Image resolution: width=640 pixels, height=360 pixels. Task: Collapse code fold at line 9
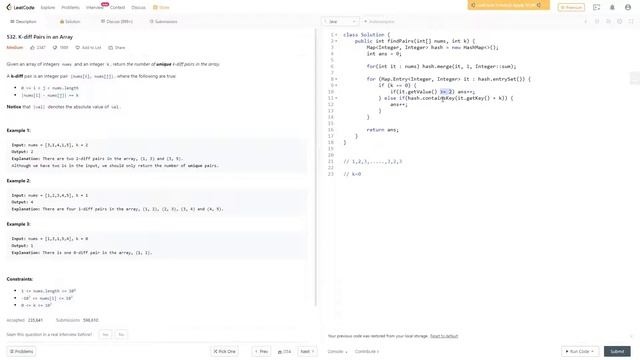pyautogui.click(x=336, y=85)
